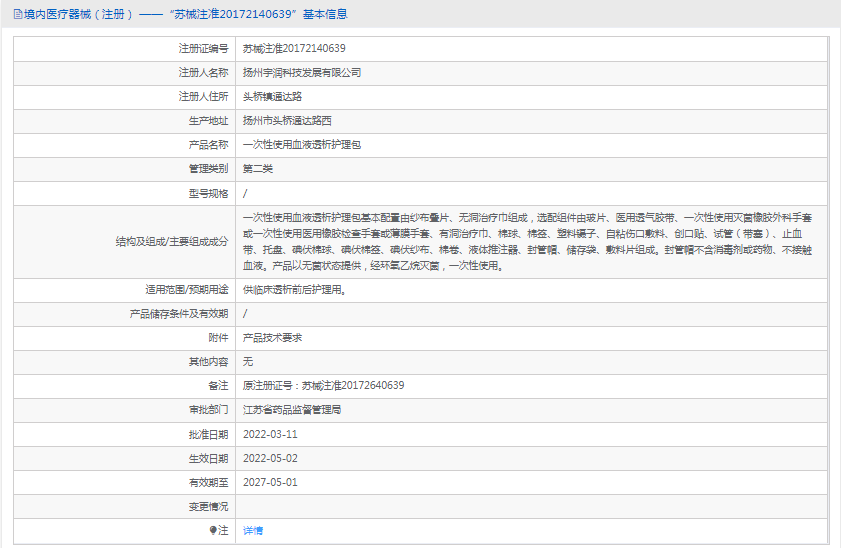Click the 产品储存条件及有效期 label

coord(179,314)
